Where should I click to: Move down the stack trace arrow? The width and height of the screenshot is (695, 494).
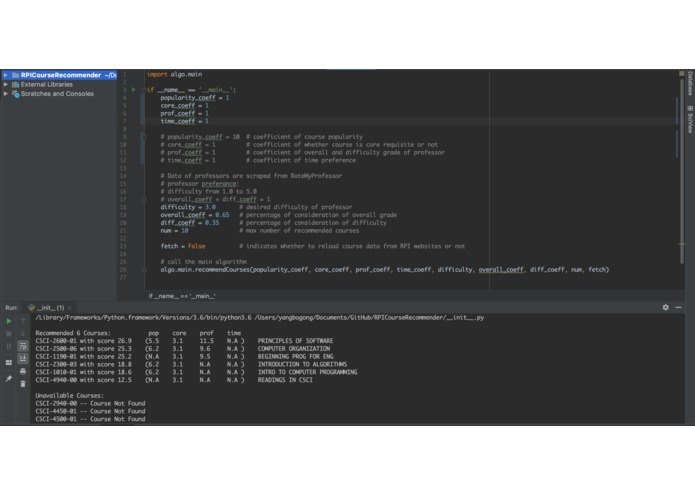click(23, 333)
